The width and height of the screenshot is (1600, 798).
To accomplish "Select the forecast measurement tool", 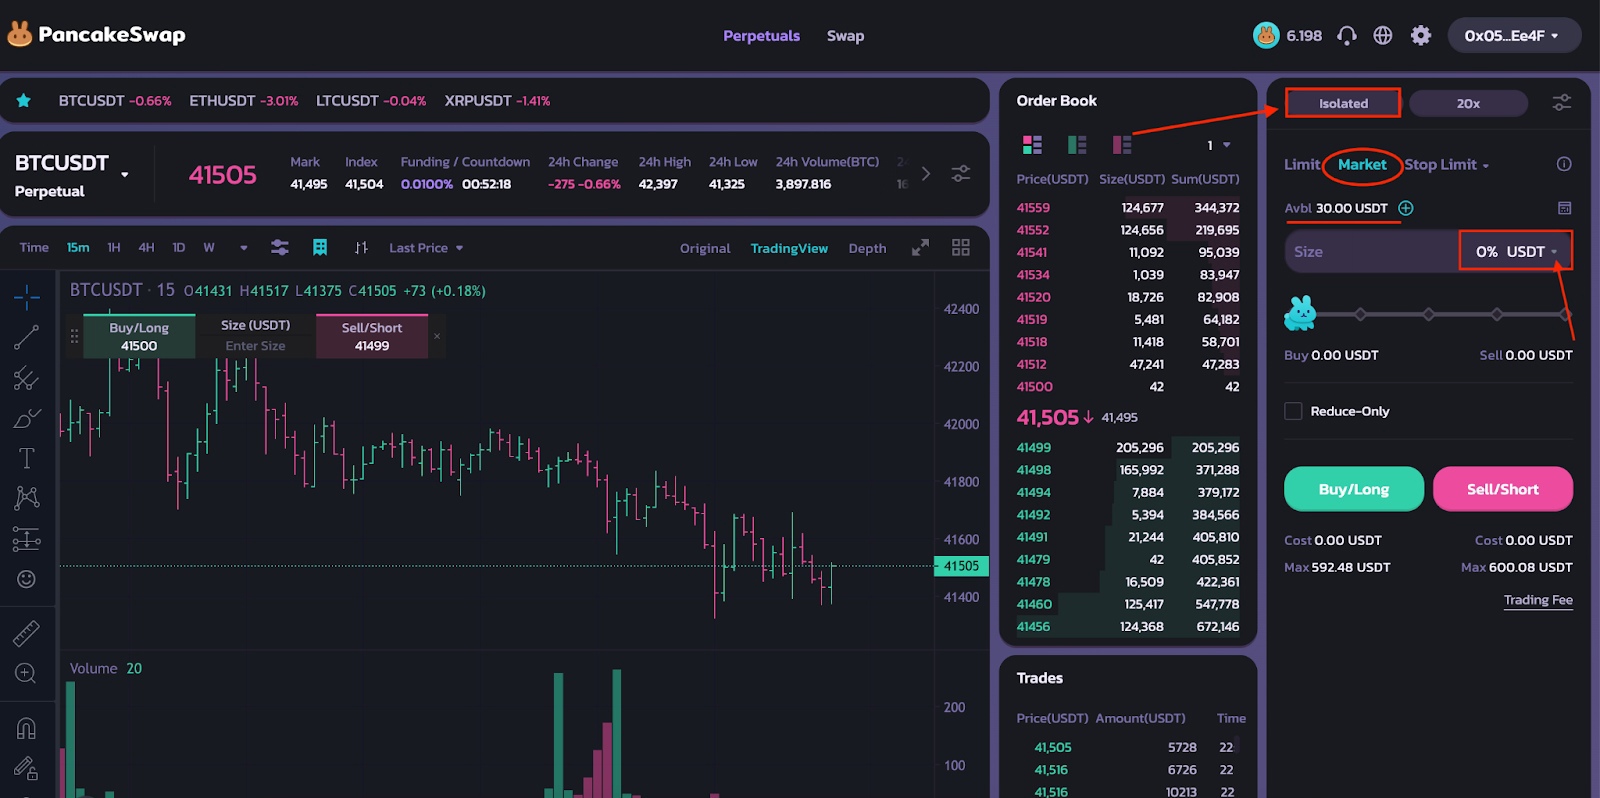I will (27, 539).
